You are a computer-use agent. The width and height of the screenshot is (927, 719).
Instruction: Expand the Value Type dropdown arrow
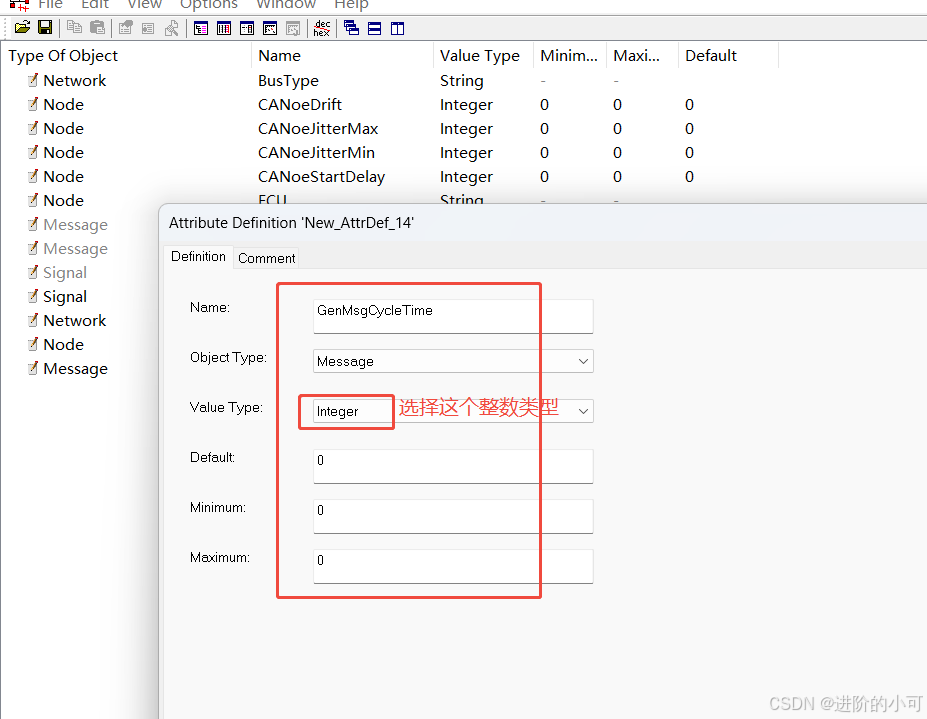(583, 412)
